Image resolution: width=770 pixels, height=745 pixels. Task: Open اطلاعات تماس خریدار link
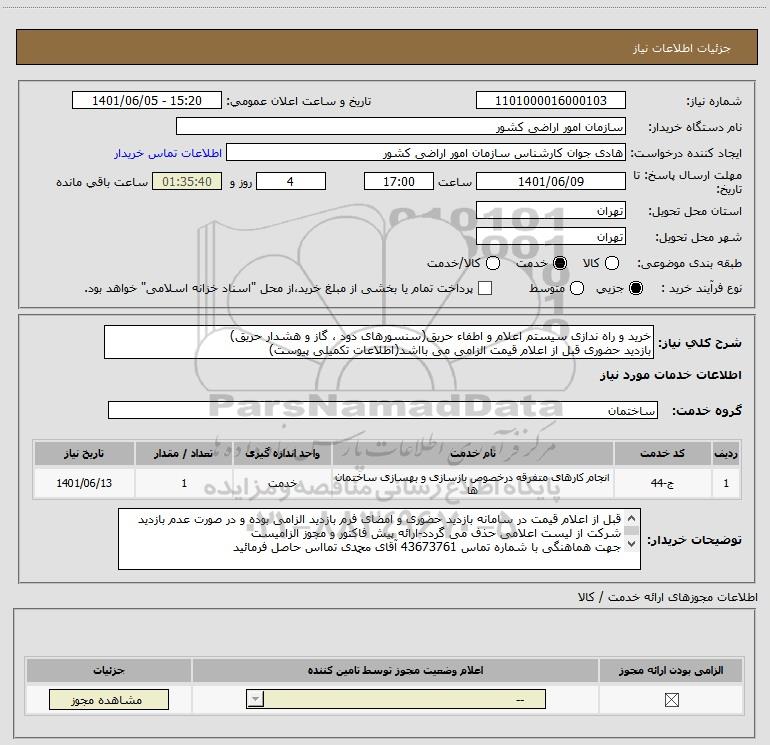[x=168, y=154]
